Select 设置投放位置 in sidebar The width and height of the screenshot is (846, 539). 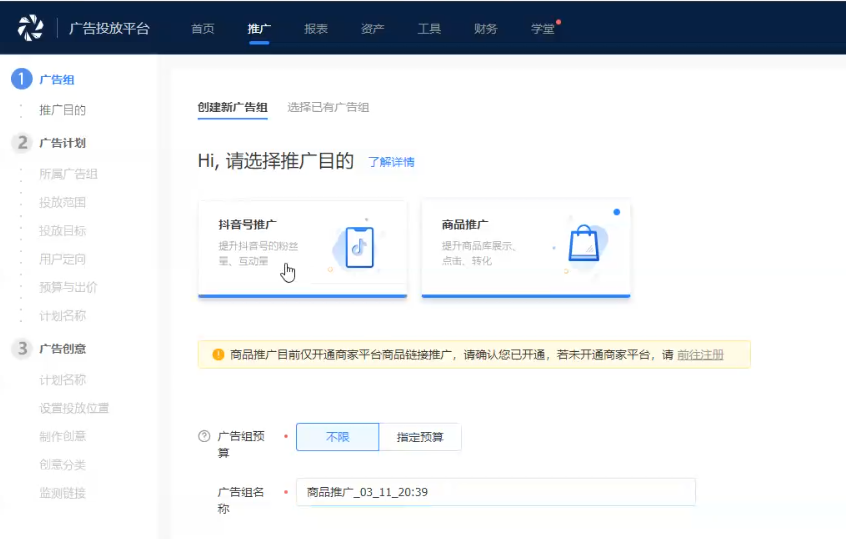point(74,408)
